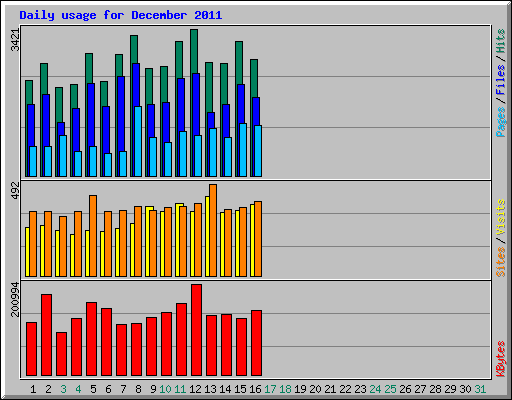The height and width of the screenshot is (400, 512).
Task: Click the red KBytes bar for day 3
Action: coord(61,354)
